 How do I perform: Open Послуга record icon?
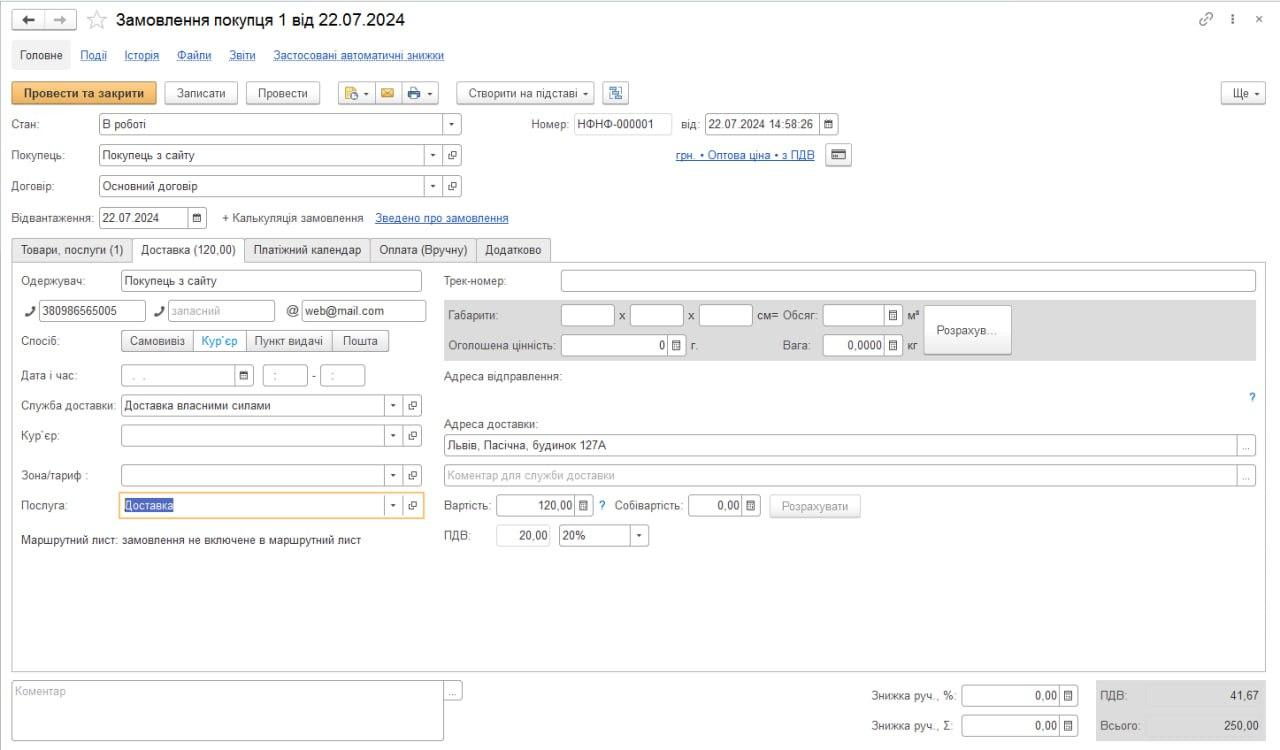click(413, 506)
